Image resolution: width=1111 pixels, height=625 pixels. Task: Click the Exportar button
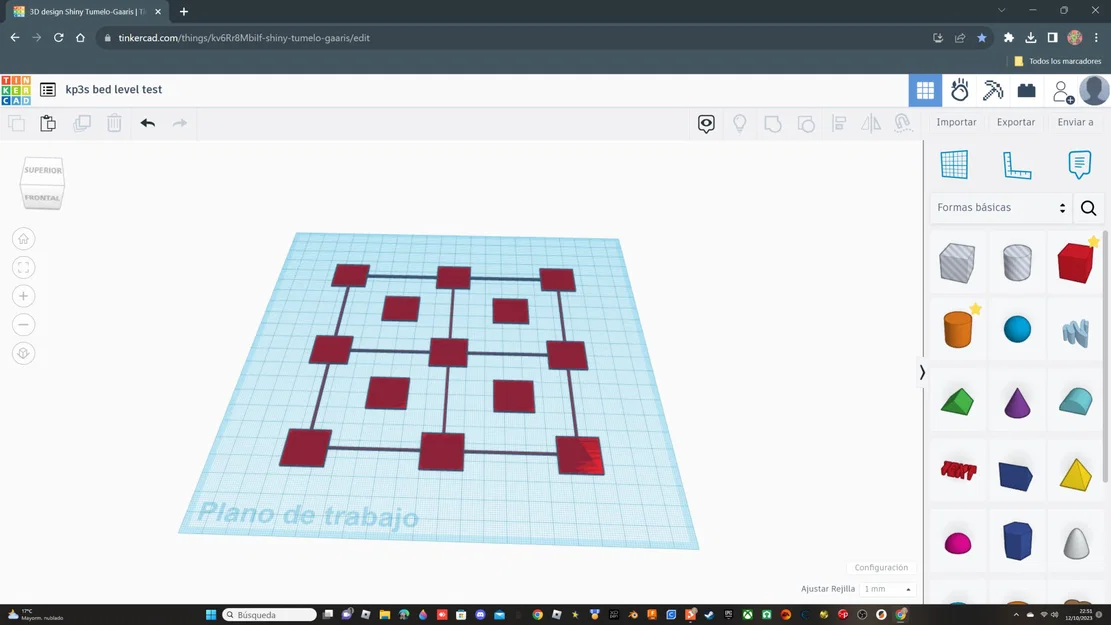pyautogui.click(x=1015, y=122)
